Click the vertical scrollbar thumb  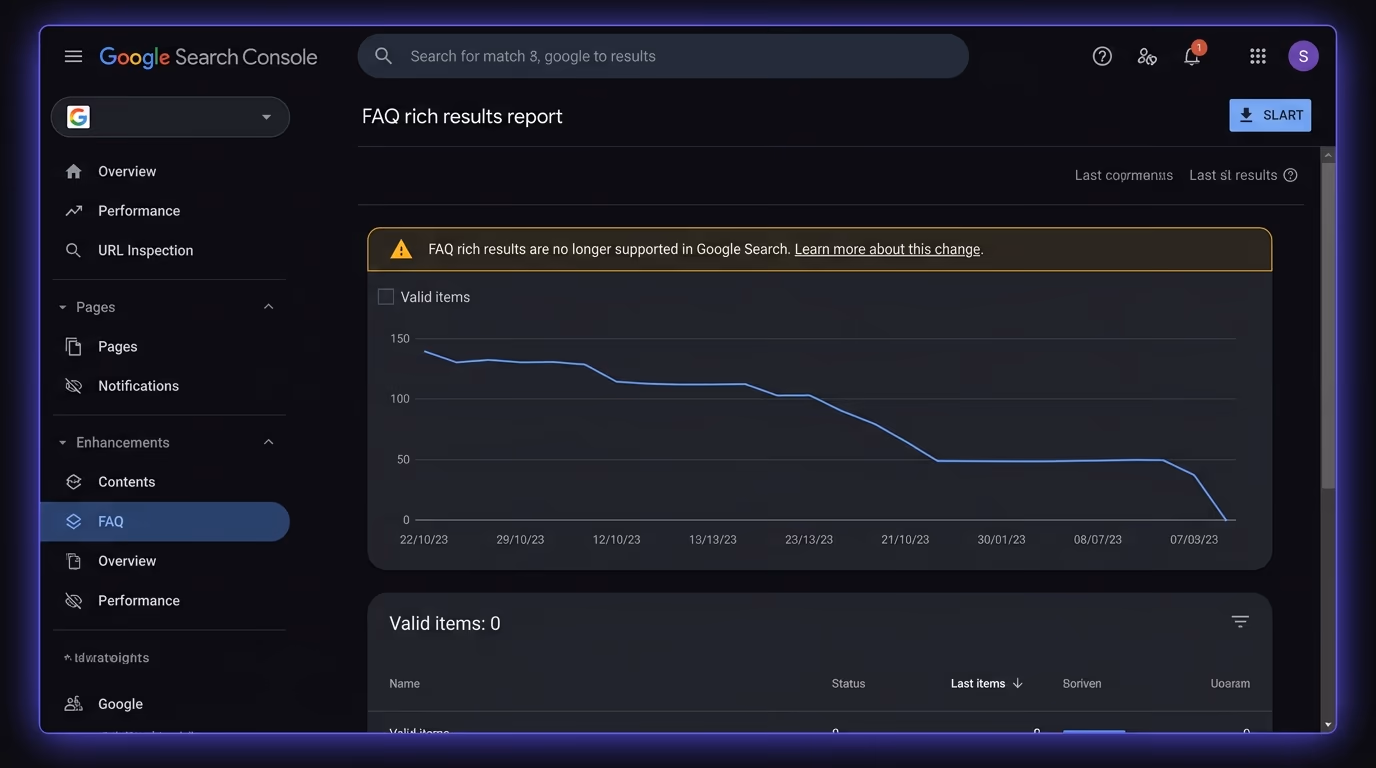point(1328,325)
